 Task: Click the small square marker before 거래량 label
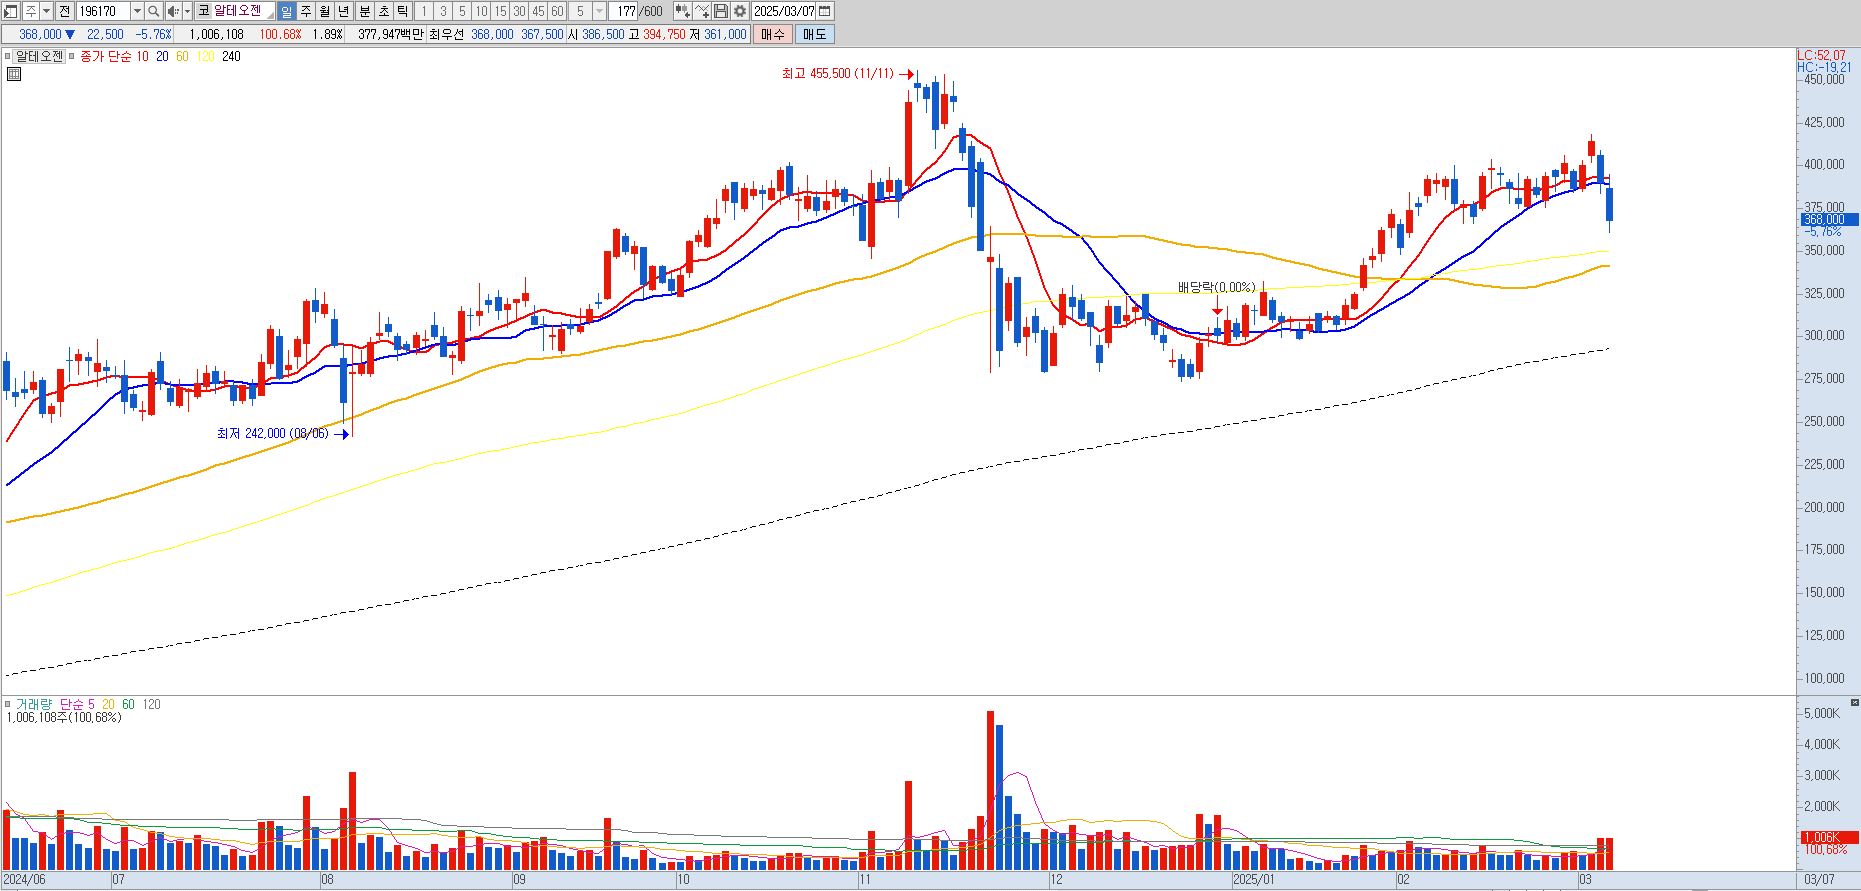pos(8,704)
